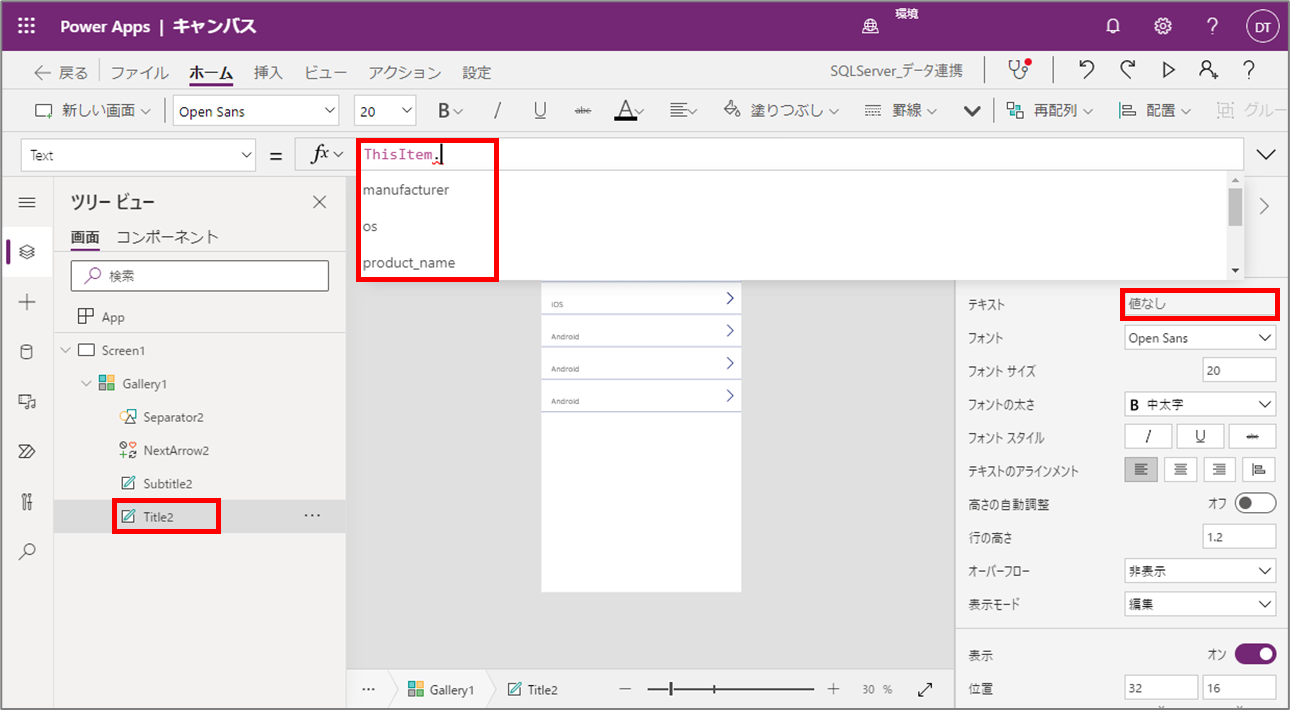The height and width of the screenshot is (710, 1290).
Task: Apply strikethrough formatting in toolbar
Action: click(583, 111)
